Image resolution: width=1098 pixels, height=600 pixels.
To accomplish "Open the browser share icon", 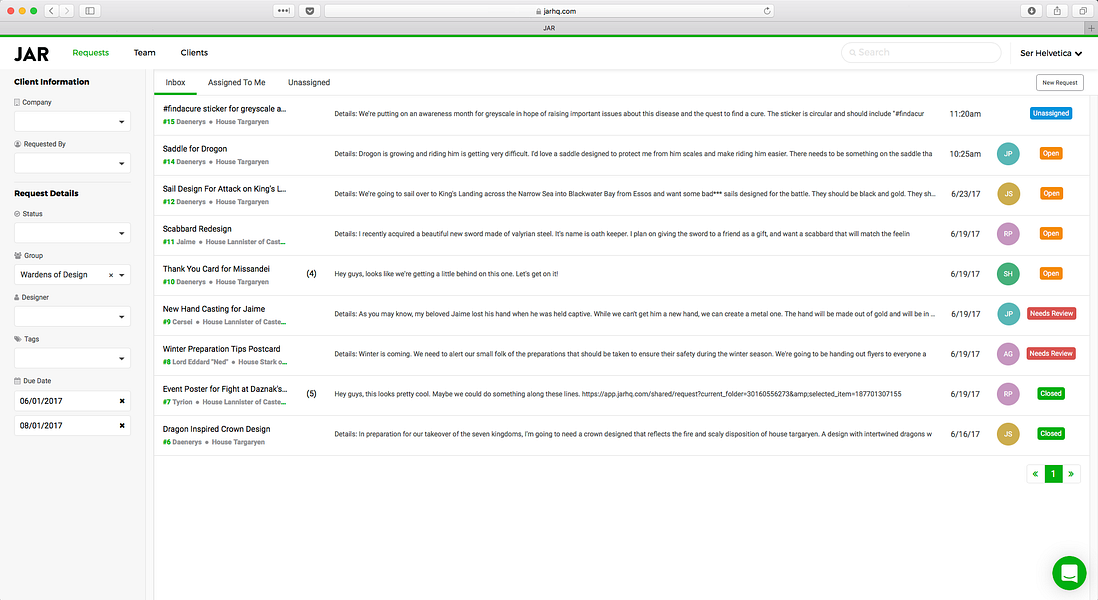I will (1057, 11).
